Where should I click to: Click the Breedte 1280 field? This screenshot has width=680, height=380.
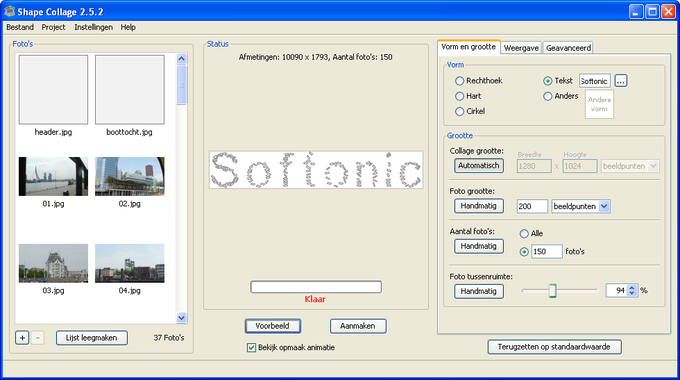pyautogui.click(x=534, y=166)
